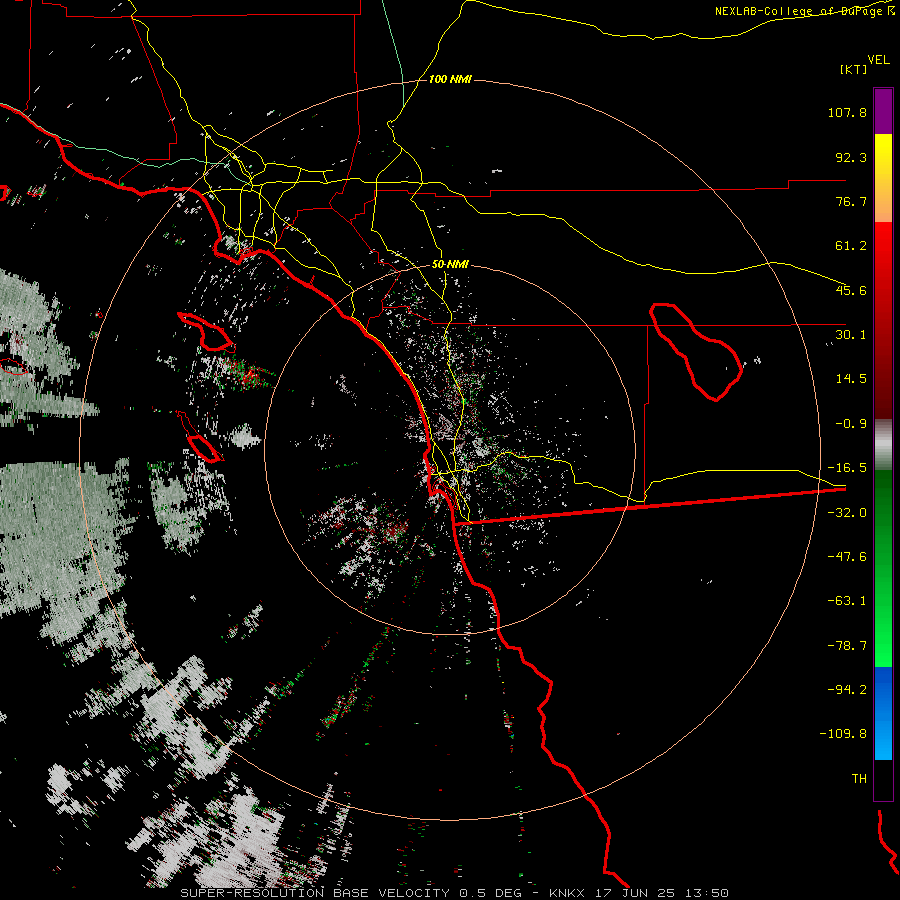Click the -109.8 legend value
The width and height of the screenshot is (900, 900).
pyautogui.click(x=843, y=734)
